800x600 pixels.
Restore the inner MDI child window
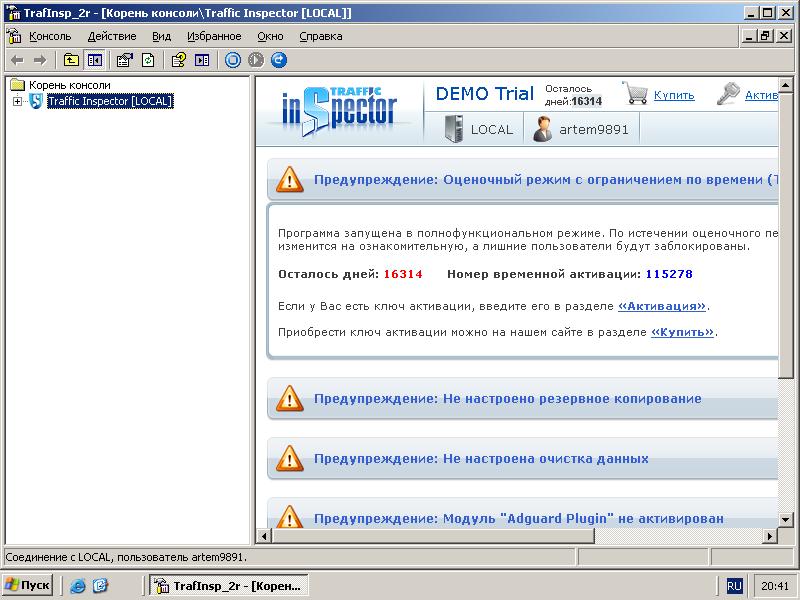click(x=766, y=36)
